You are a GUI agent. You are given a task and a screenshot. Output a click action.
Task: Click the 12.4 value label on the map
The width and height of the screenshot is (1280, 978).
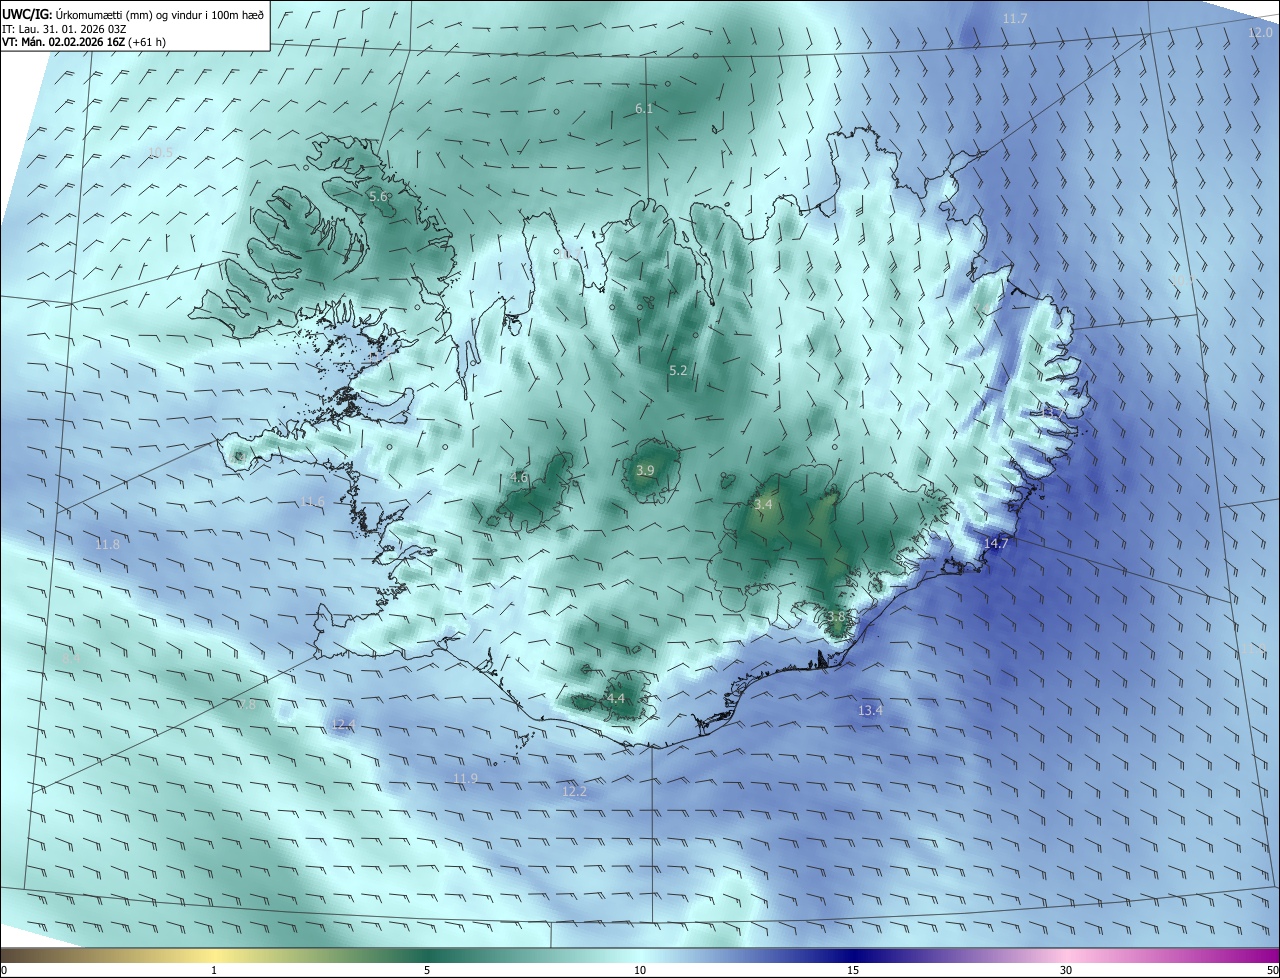click(x=343, y=724)
